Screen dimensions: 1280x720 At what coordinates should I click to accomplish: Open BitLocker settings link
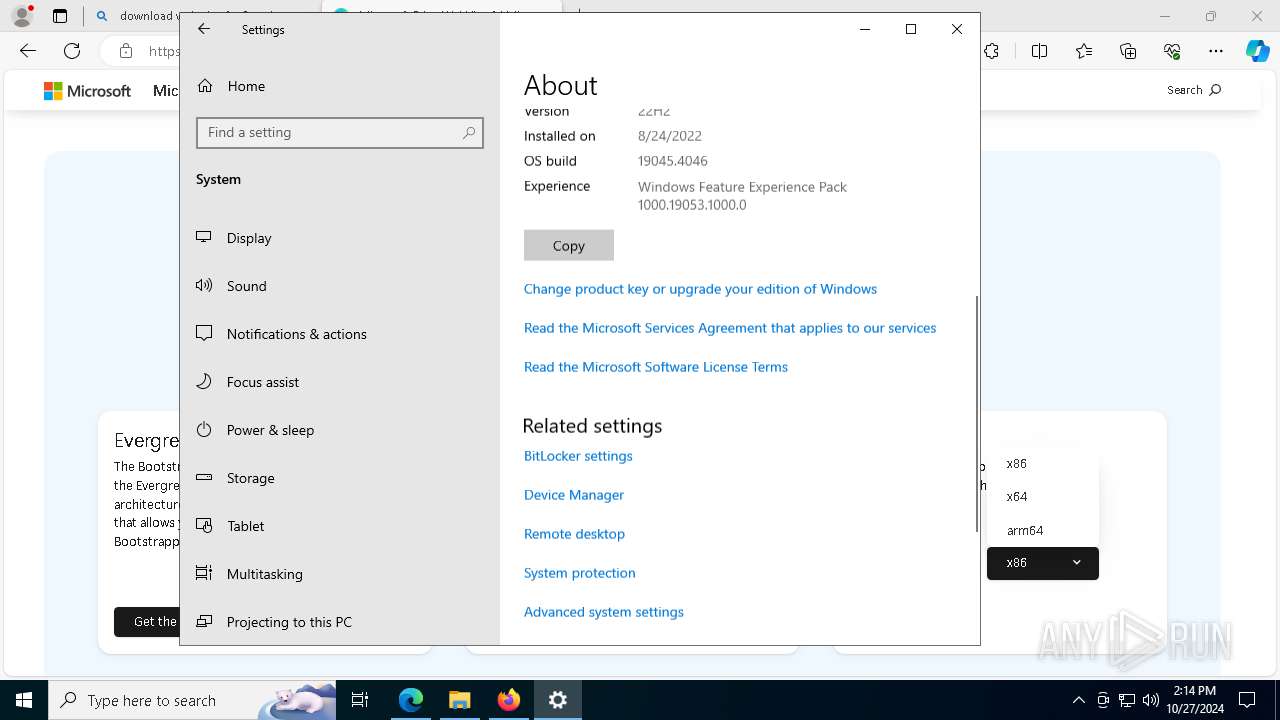pos(578,456)
